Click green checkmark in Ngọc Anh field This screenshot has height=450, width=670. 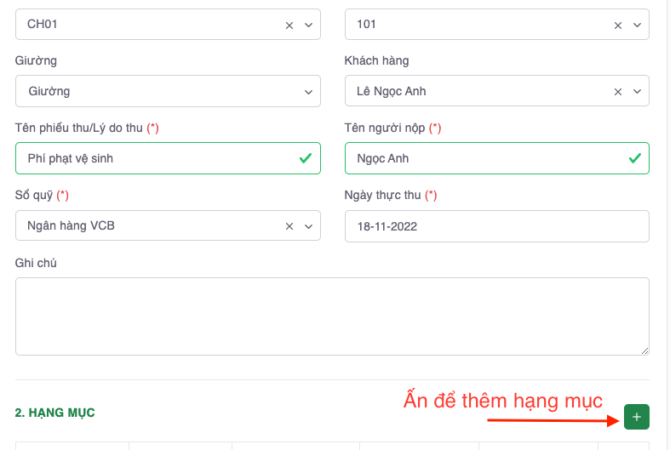tap(634, 158)
